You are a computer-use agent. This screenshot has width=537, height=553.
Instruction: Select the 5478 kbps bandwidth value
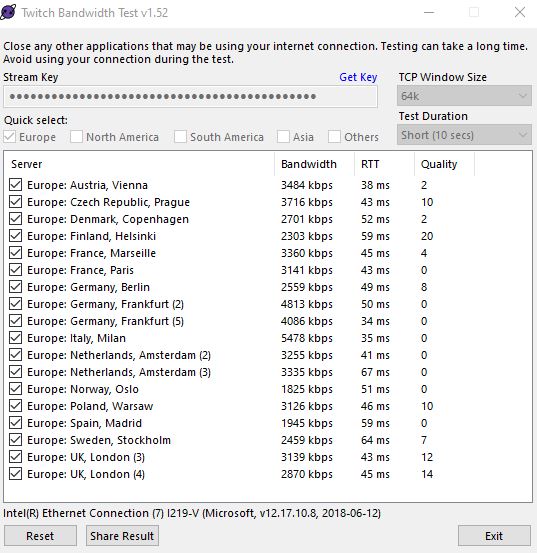tap(306, 338)
